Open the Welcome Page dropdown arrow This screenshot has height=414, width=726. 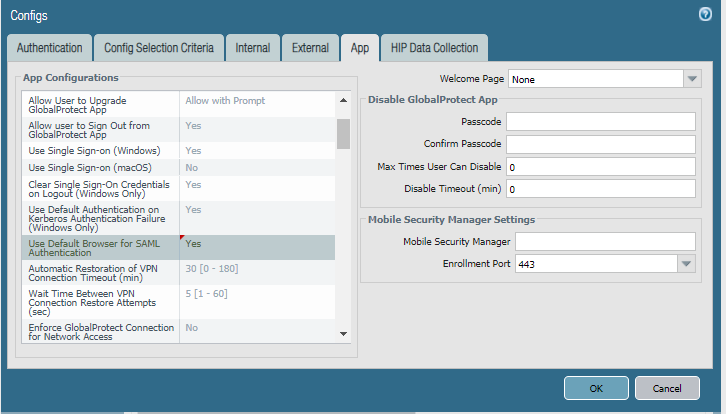tap(692, 79)
